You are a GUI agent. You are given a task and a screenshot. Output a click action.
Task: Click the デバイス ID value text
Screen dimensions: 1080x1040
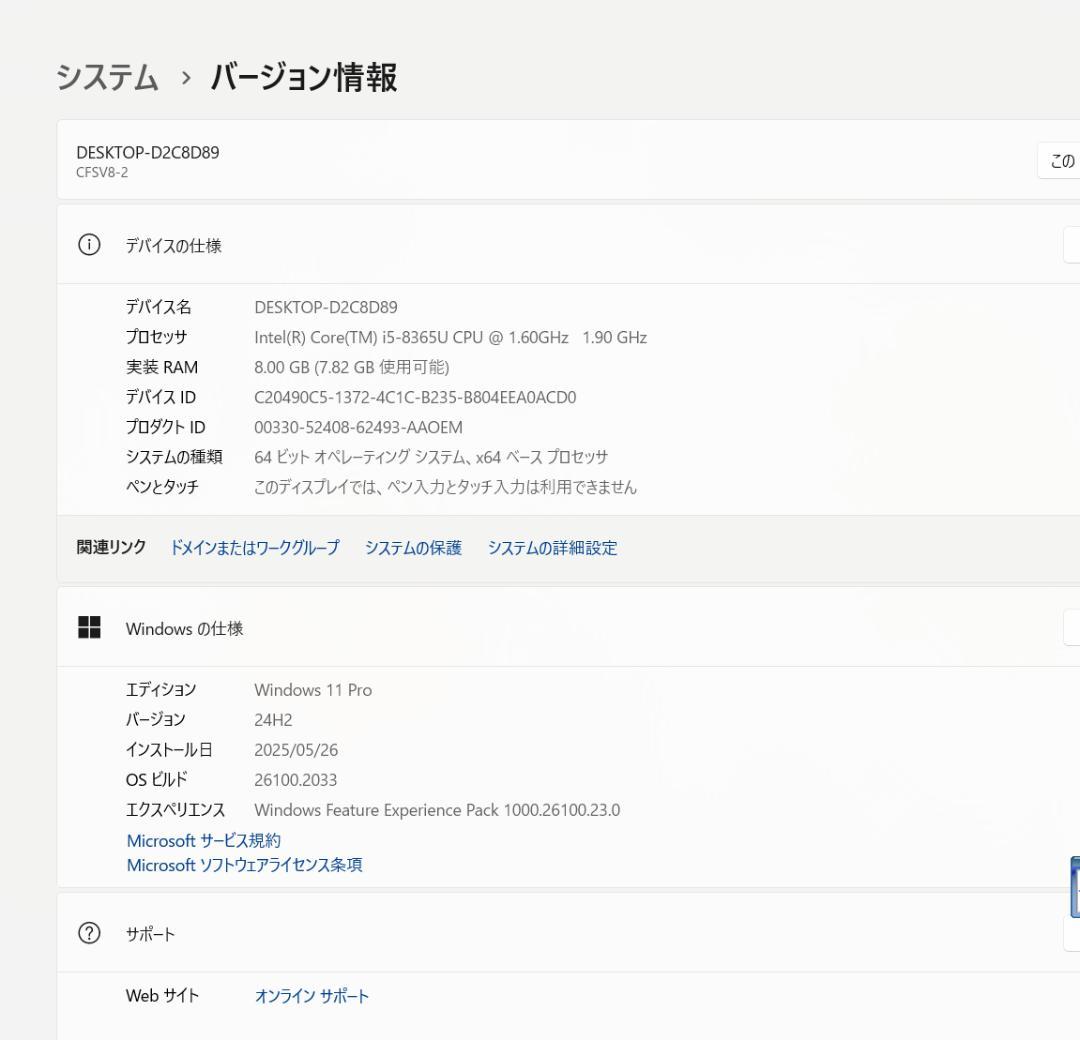point(415,397)
